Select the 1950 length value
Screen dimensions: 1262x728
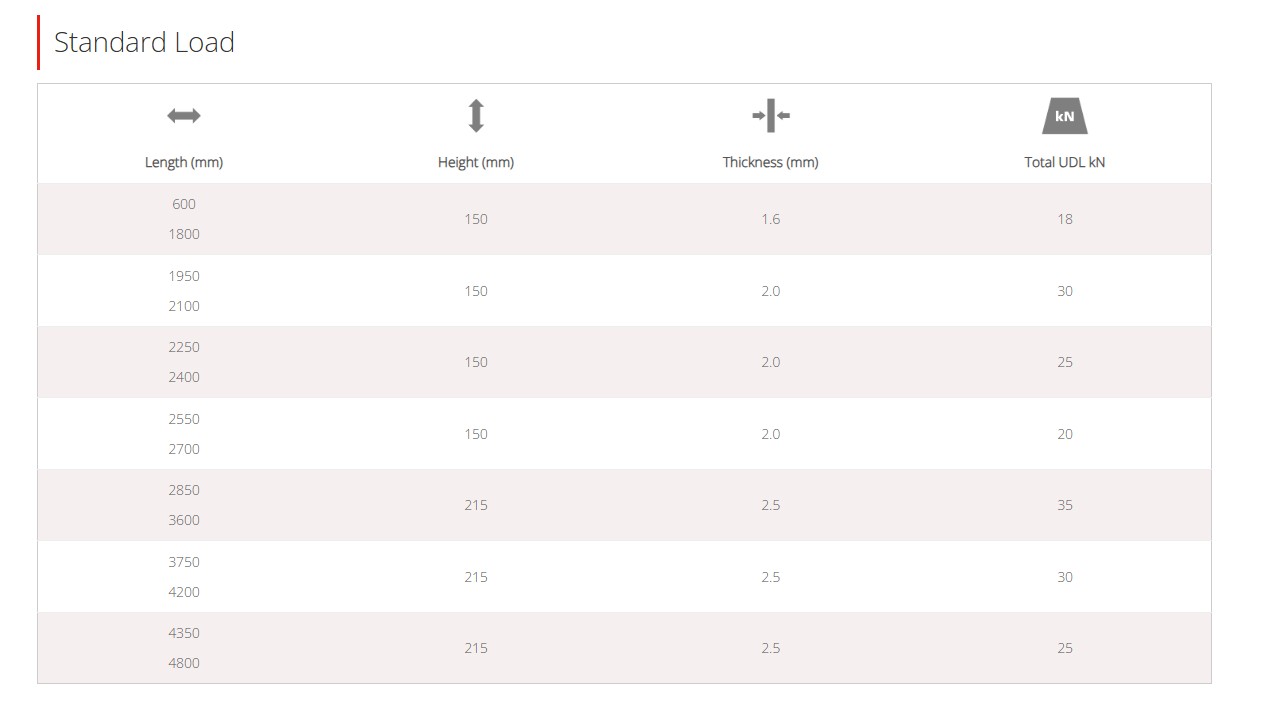coord(184,276)
